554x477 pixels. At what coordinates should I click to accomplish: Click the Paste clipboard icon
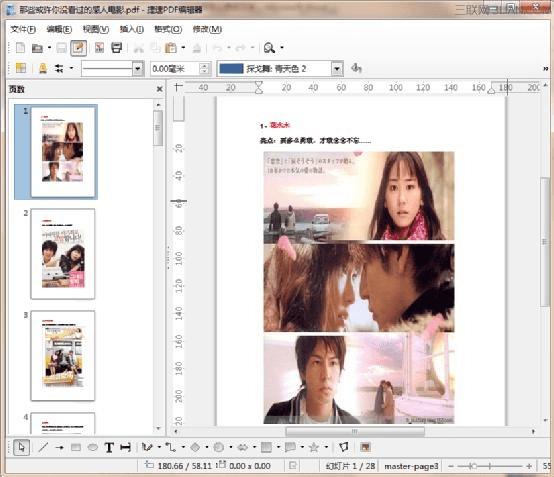pos(171,48)
